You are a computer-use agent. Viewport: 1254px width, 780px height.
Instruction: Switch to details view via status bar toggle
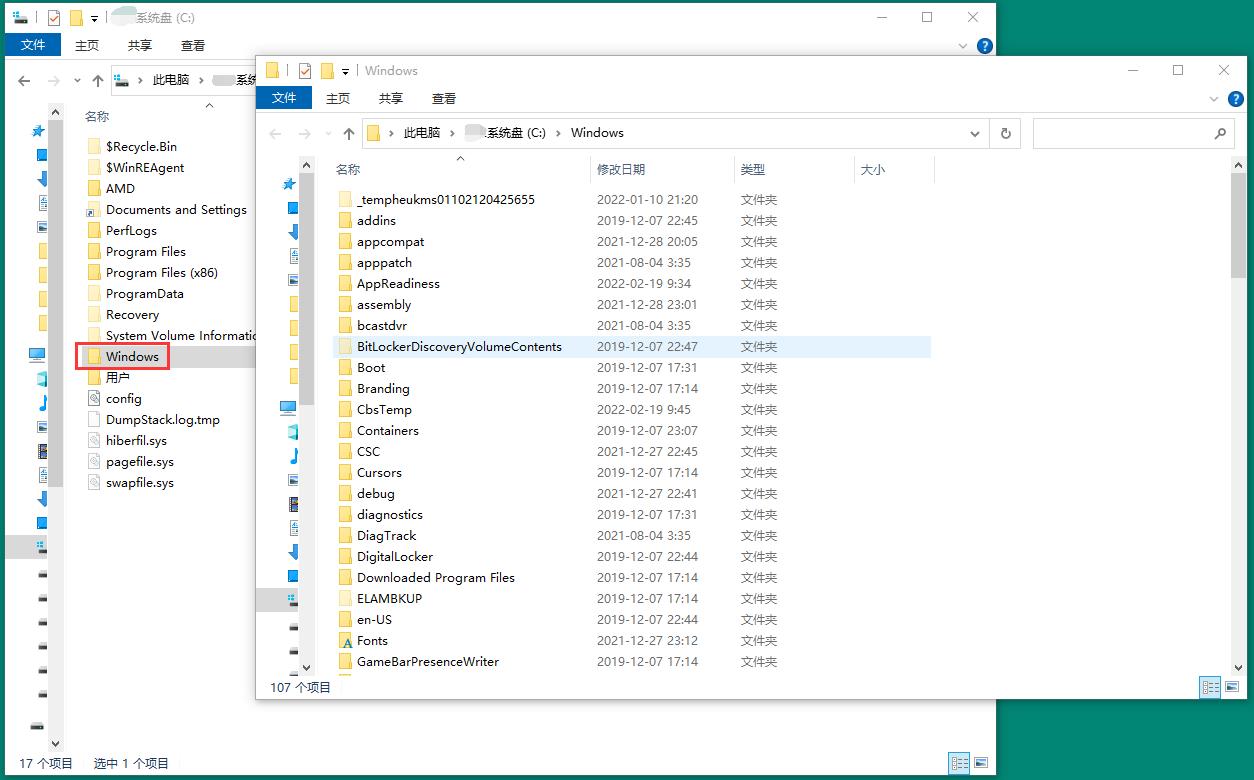[1210, 687]
